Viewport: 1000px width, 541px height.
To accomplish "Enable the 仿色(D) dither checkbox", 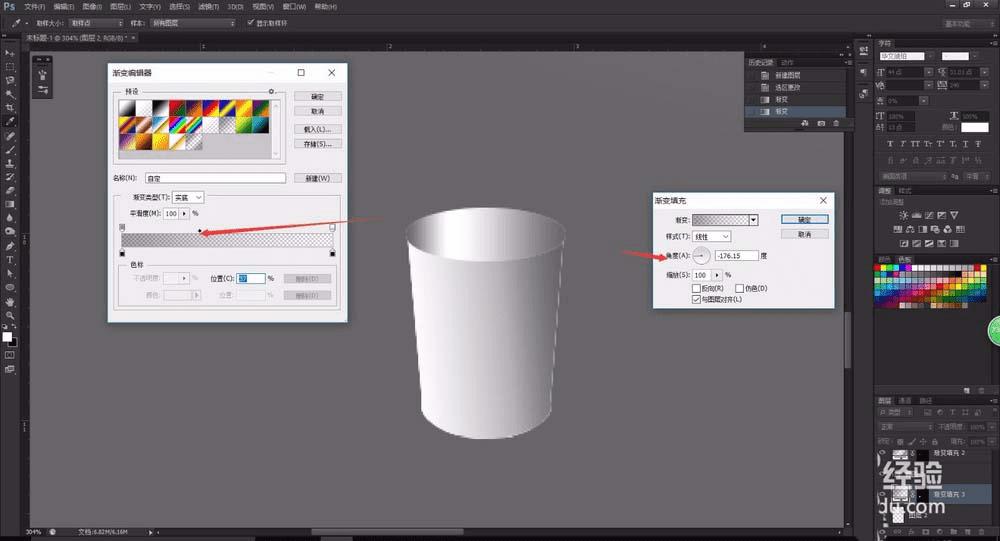I will coord(740,288).
